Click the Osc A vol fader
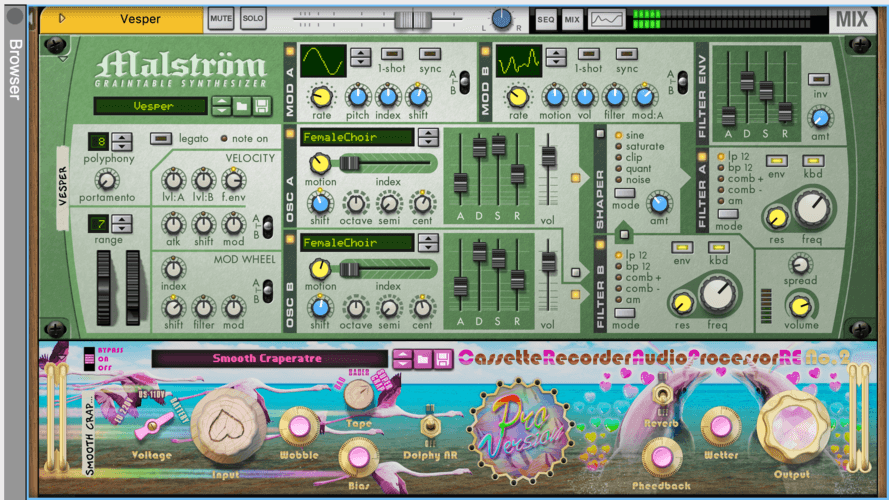889x500 pixels. [548, 155]
